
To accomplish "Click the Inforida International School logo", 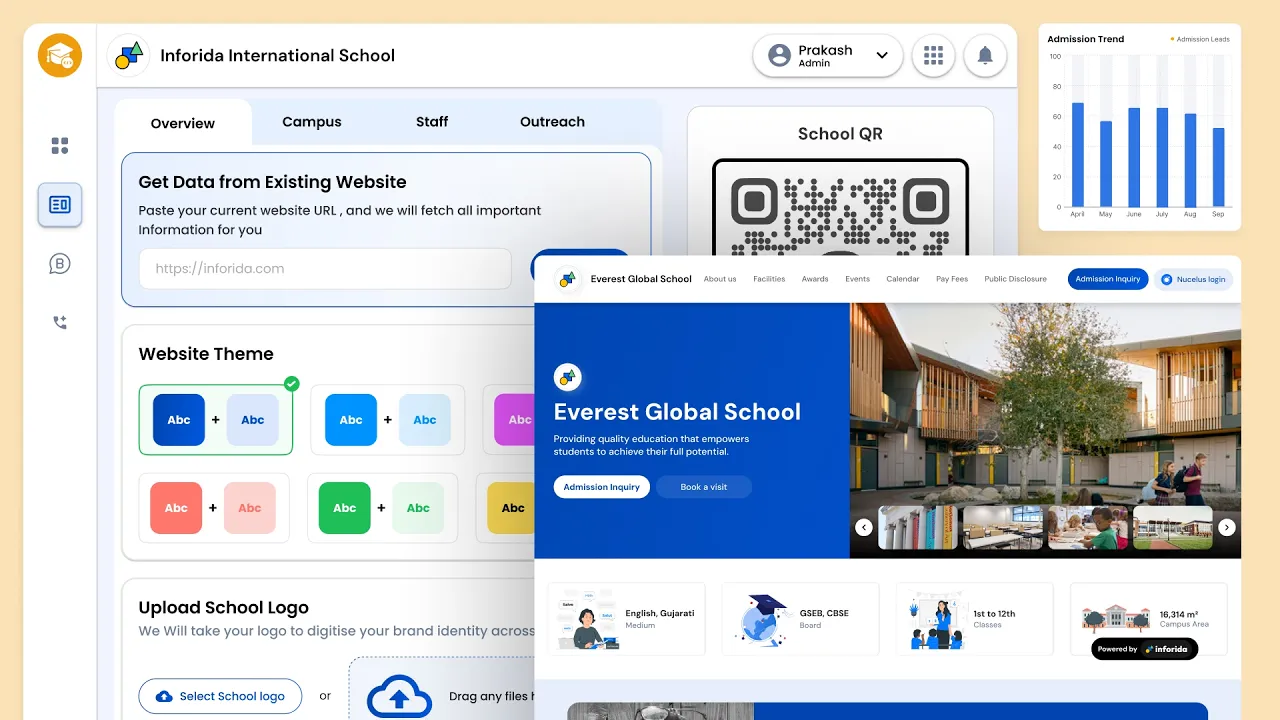I will 128,55.
